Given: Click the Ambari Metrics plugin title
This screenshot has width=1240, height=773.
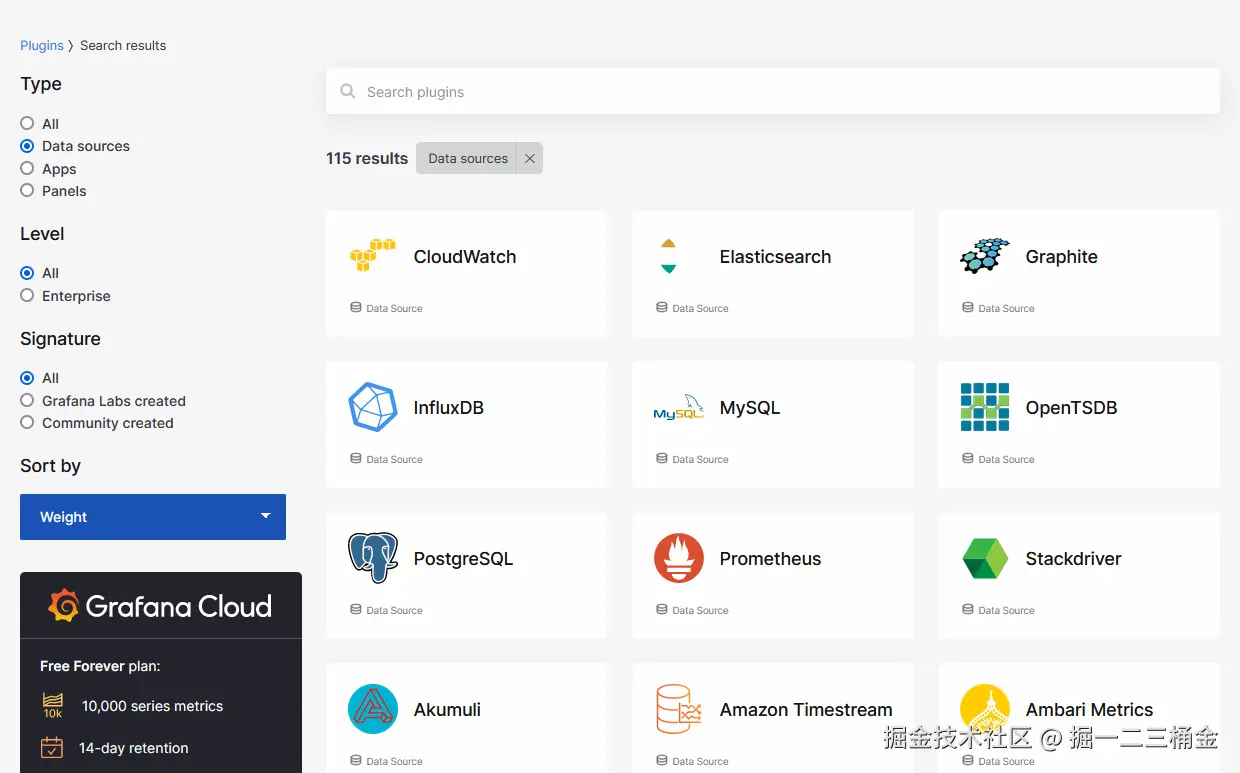Looking at the screenshot, I should [x=1089, y=710].
